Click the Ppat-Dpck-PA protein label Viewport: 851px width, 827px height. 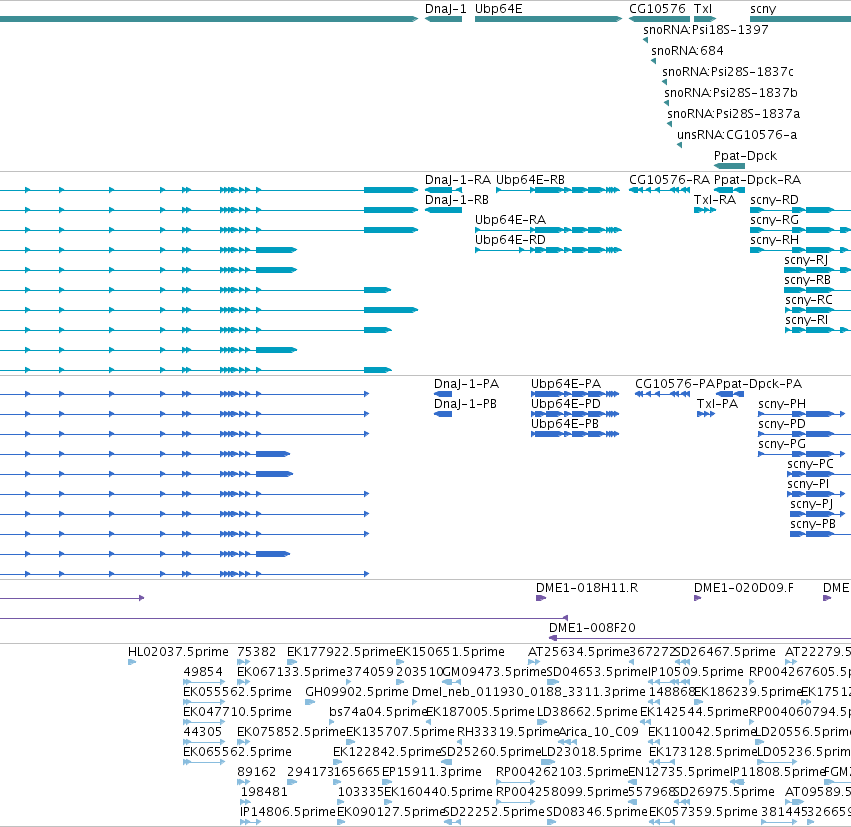point(759,384)
